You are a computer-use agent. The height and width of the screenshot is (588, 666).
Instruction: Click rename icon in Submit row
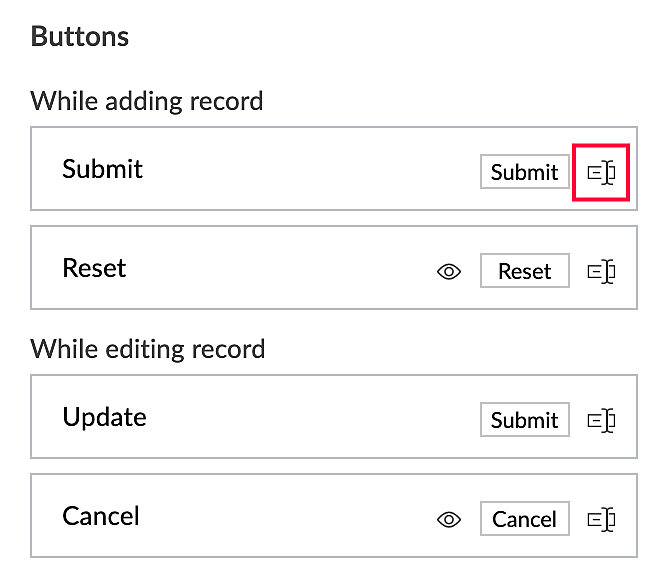pos(600,172)
